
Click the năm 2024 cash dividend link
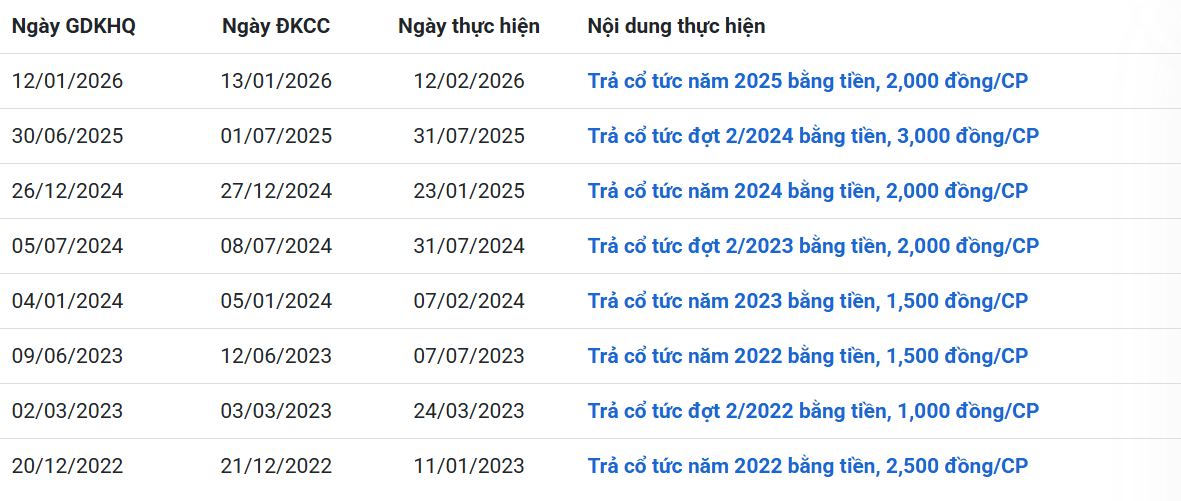tap(807, 191)
